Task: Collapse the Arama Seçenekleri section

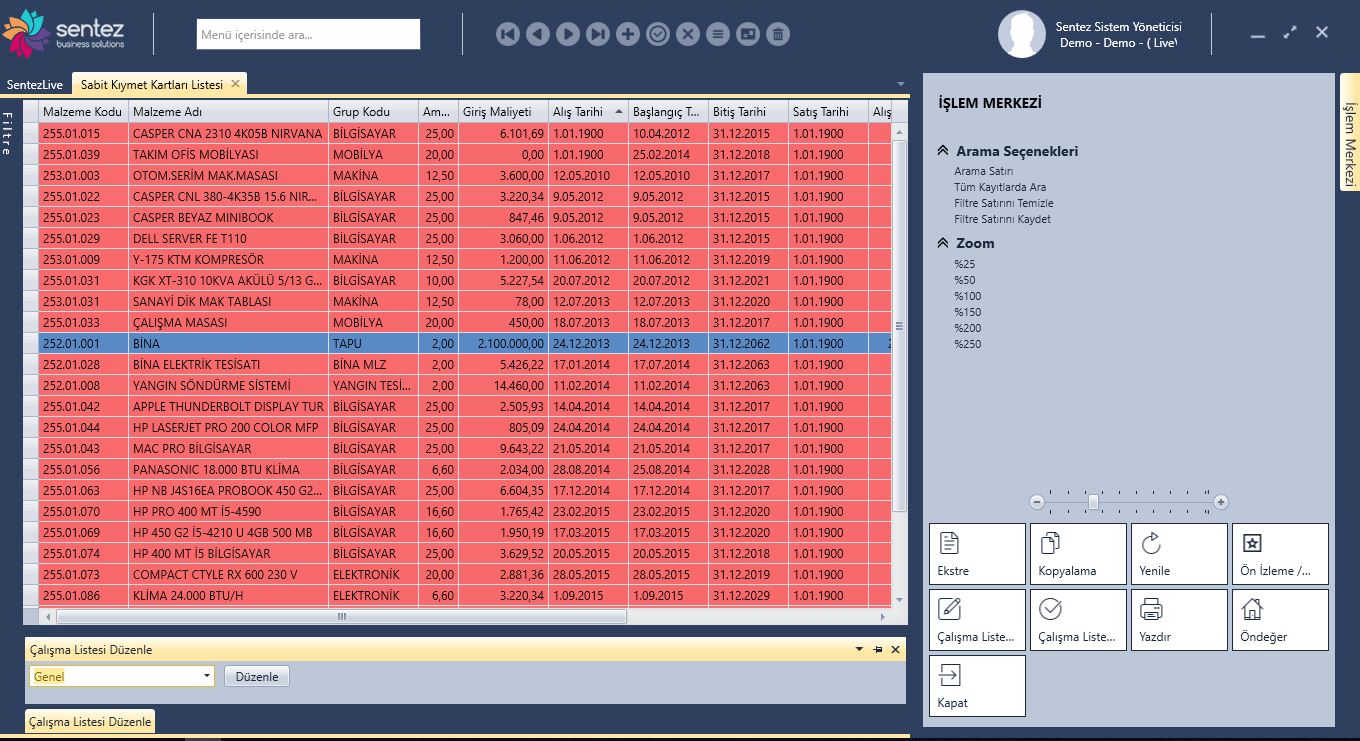Action: (x=943, y=151)
